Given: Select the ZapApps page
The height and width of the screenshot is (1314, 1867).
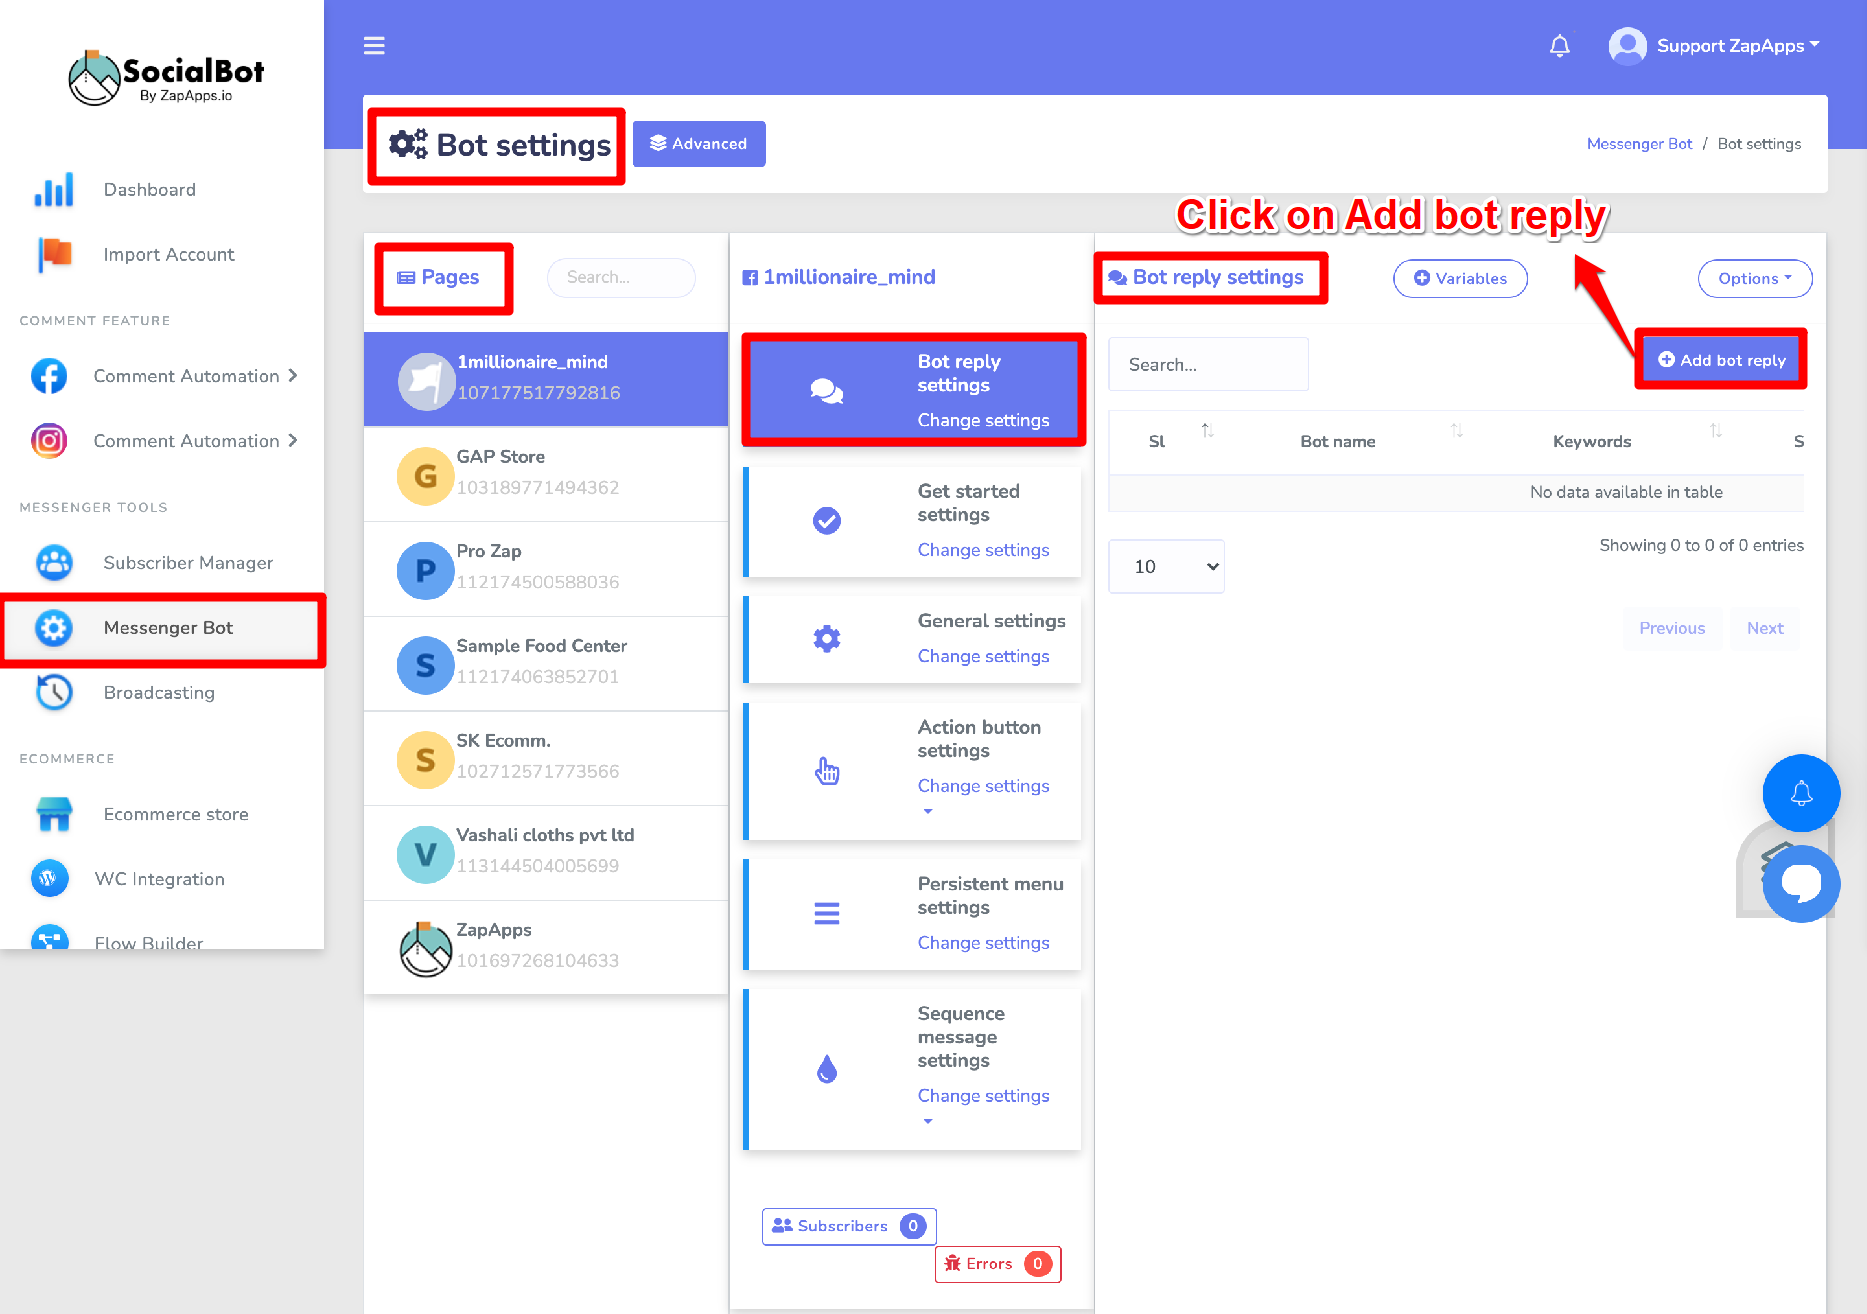Looking at the screenshot, I should point(546,947).
